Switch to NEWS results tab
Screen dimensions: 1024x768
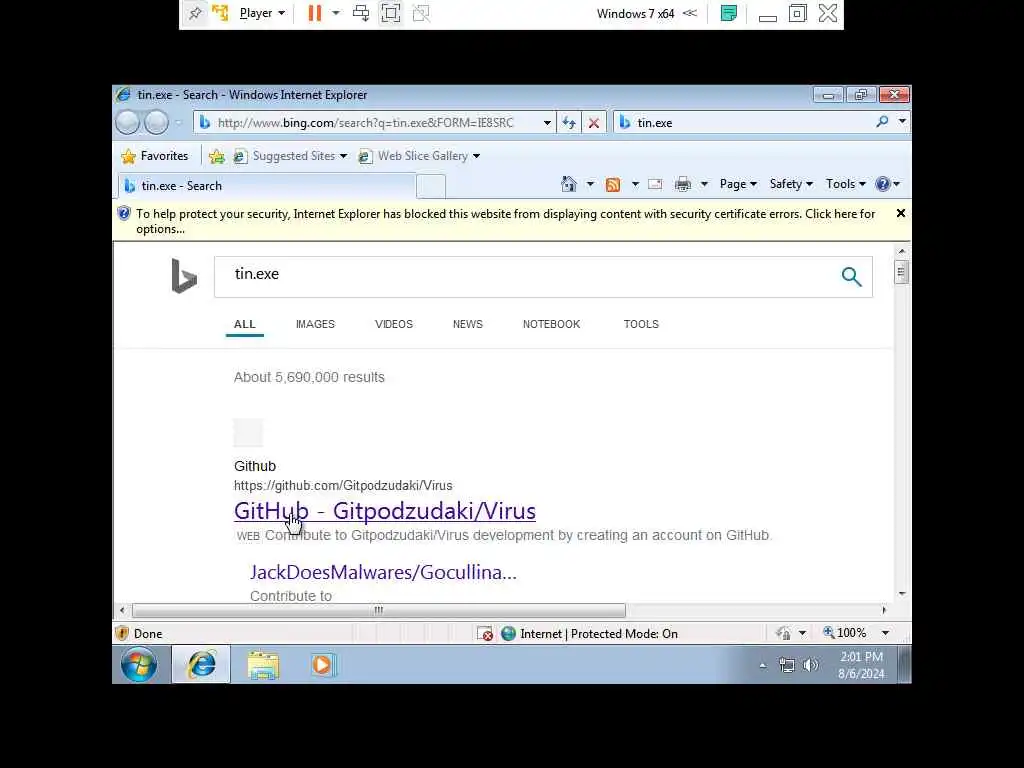click(468, 325)
